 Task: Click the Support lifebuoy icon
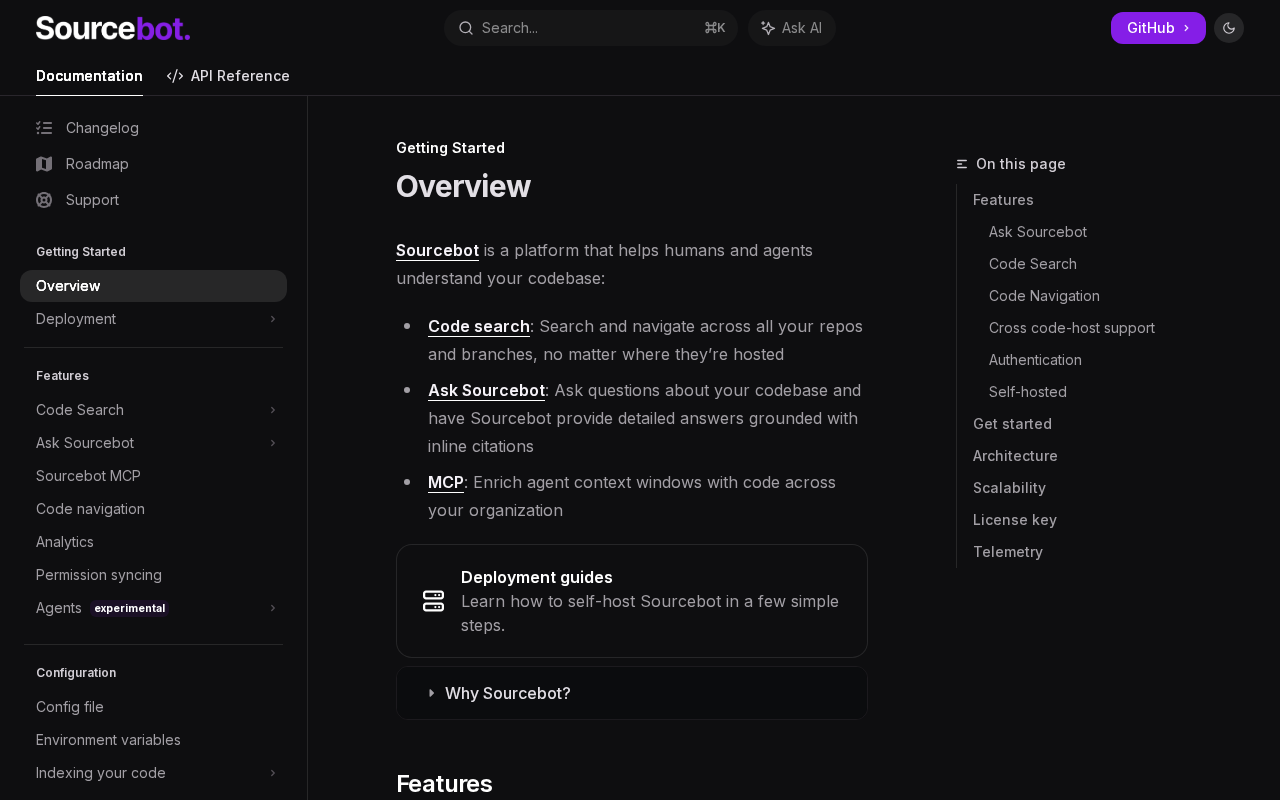coord(44,200)
